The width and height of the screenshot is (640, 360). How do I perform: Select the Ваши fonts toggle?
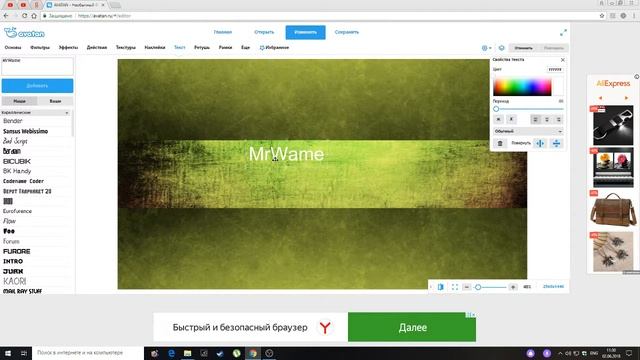55,101
